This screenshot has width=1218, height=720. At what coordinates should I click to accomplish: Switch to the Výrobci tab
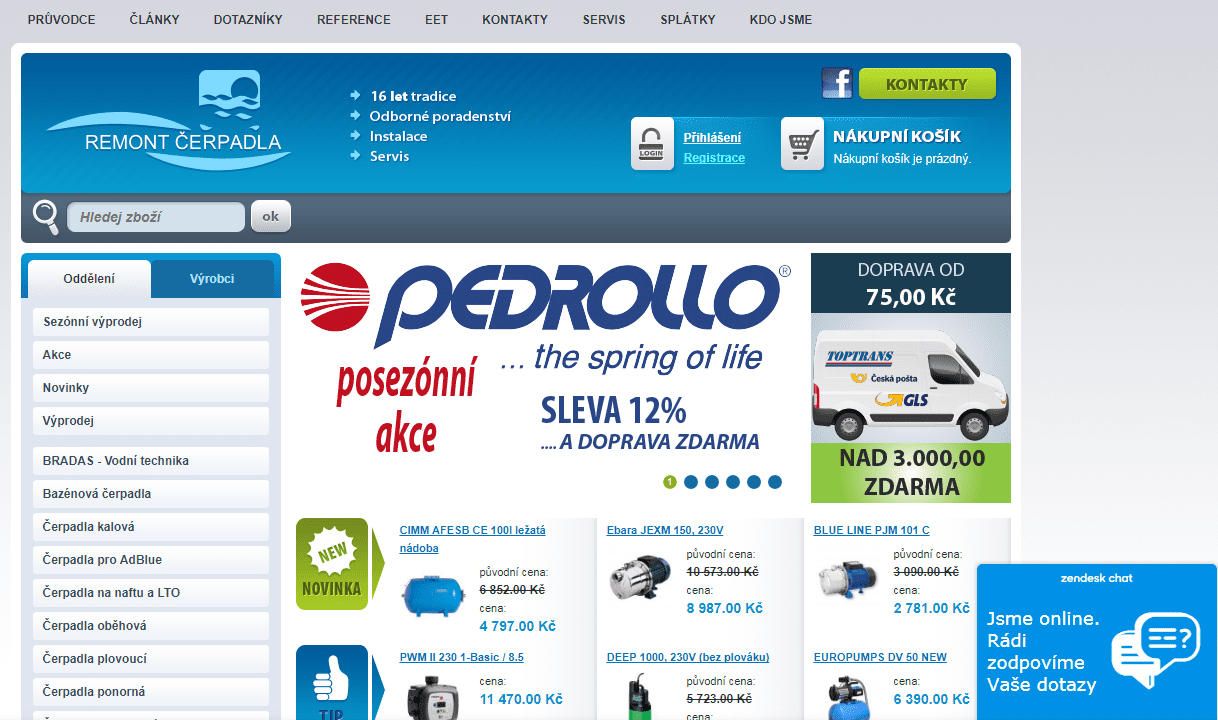(x=212, y=279)
